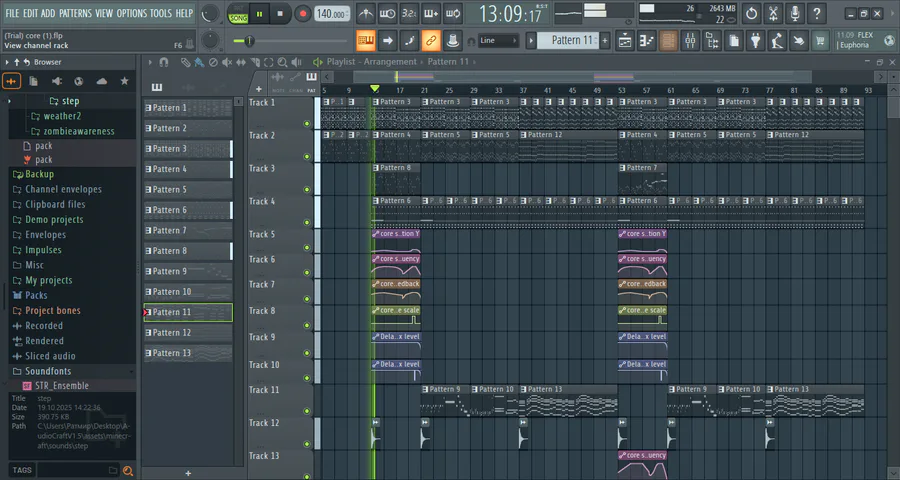Add a new pattern with the plus button
This screenshot has height=480, width=900.
tap(604, 40)
